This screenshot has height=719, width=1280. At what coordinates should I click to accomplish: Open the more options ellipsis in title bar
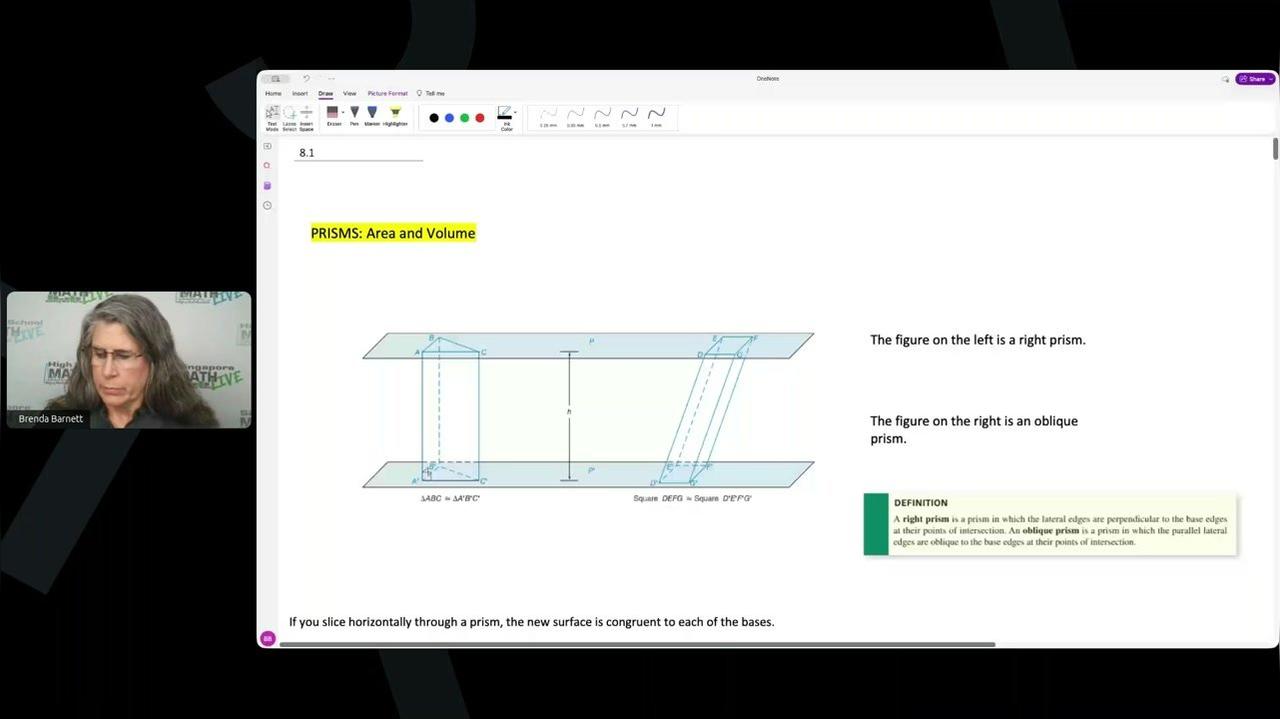coord(331,78)
